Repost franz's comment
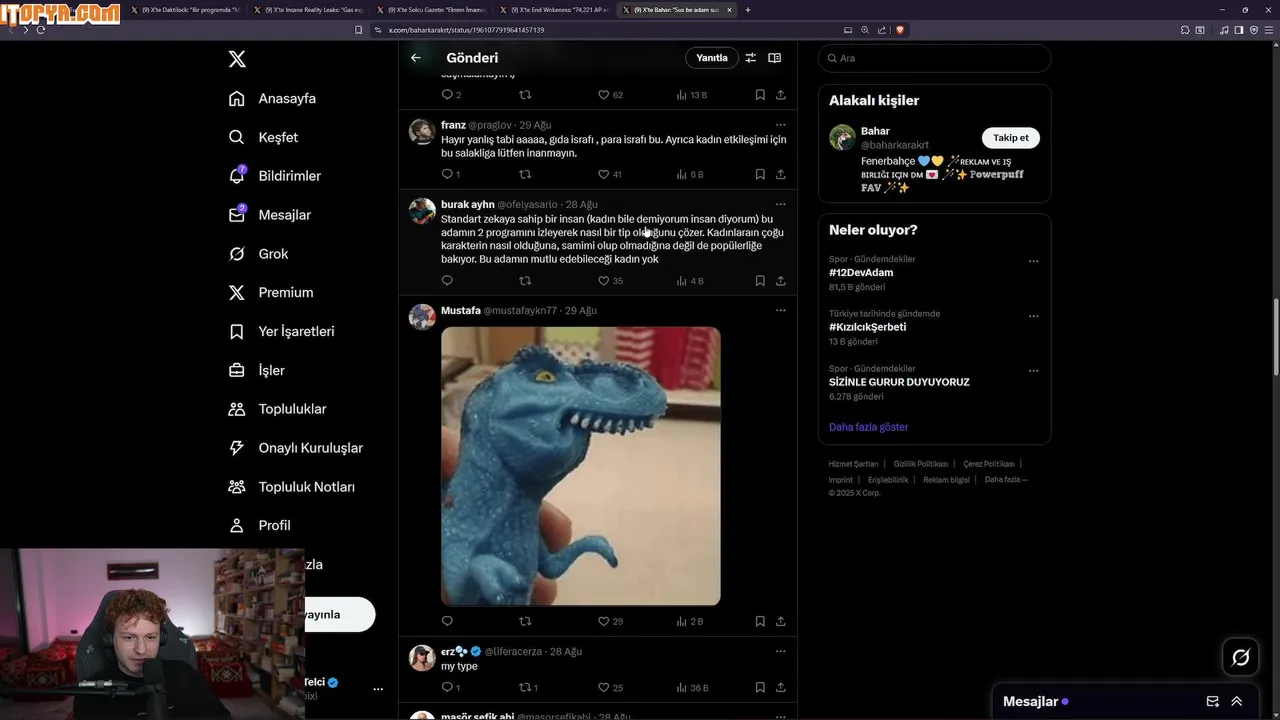This screenshot has height=720, width=1280. click(525, 174)
